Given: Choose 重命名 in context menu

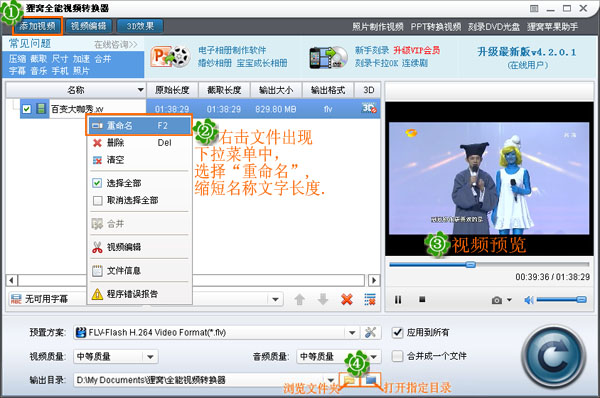Looking at the screenshot, I should [139, 126].
